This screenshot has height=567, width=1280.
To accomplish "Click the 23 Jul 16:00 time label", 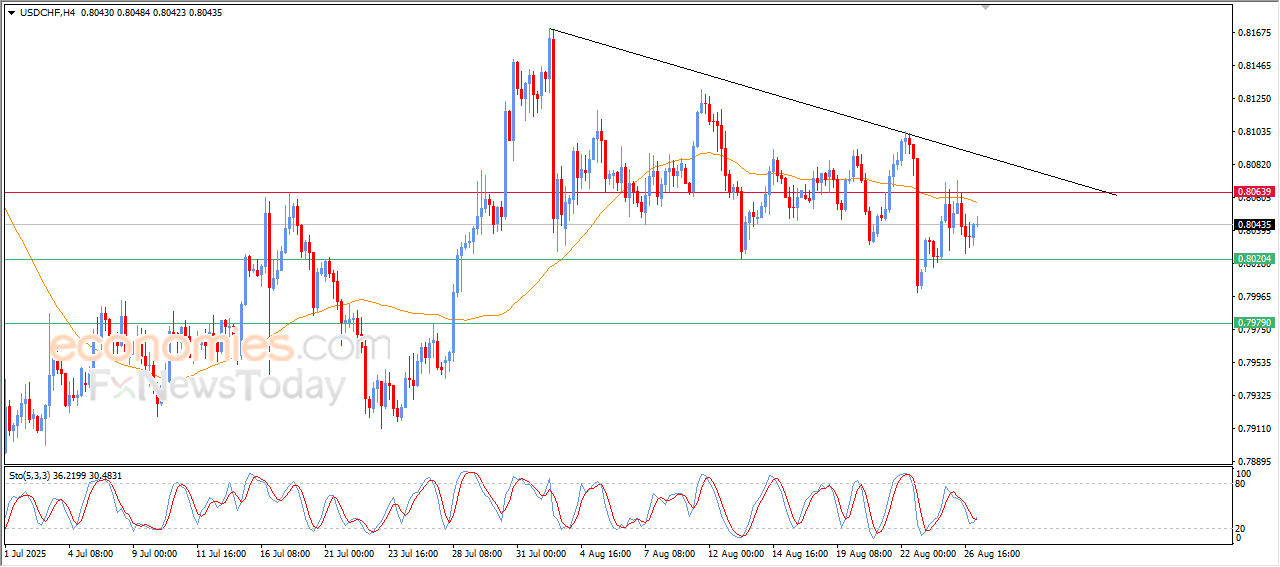I will point(413,553).
